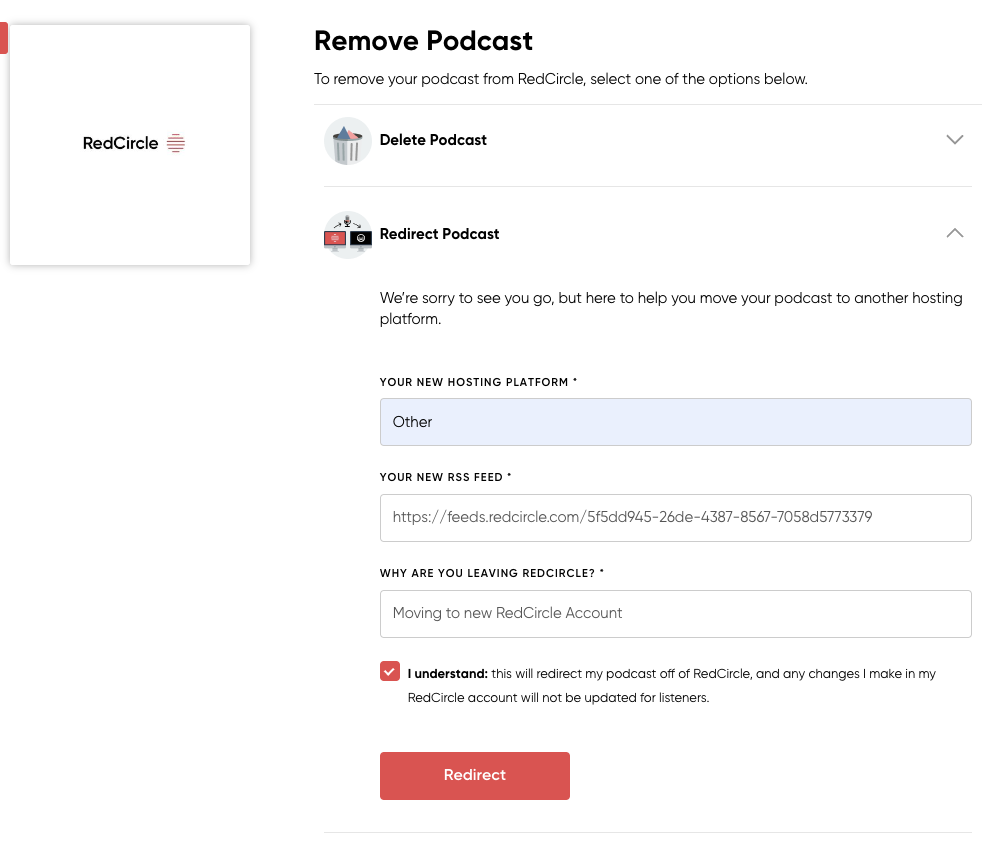Click the Redirect Podcast heading text
Image resolution: width=988 pixels, height=846 pixels.
coord(439,234)
